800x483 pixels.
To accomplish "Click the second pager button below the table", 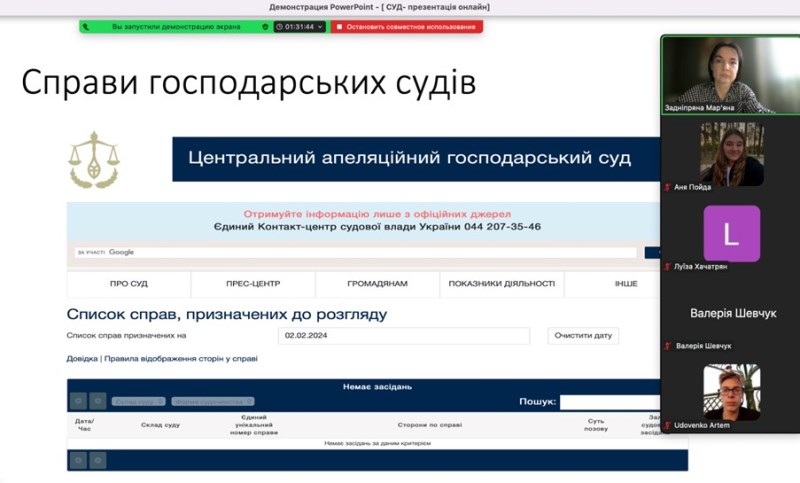I will click(97, 461).
